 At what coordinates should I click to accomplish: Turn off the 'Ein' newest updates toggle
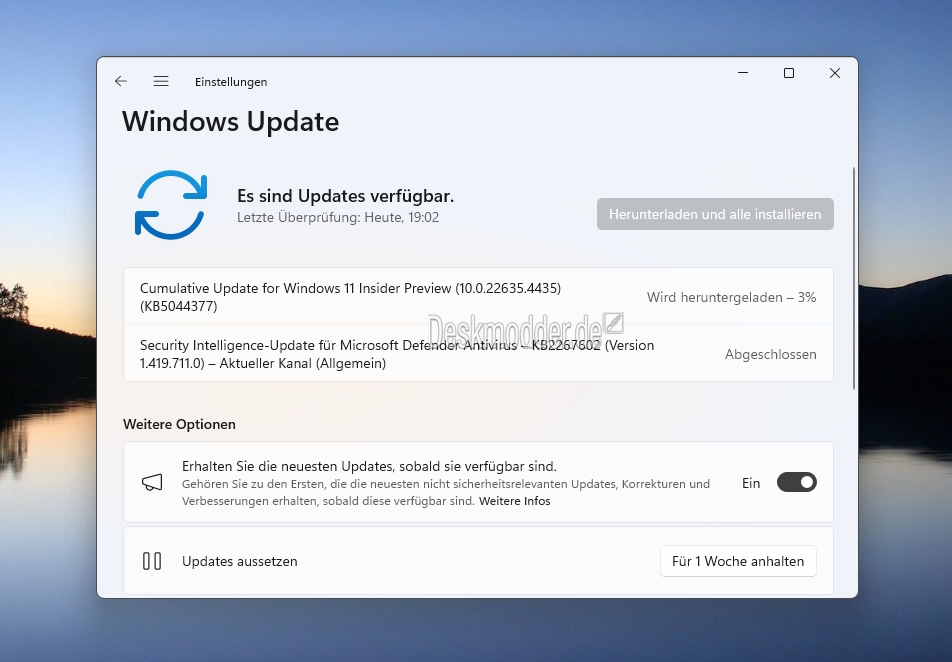797,483
